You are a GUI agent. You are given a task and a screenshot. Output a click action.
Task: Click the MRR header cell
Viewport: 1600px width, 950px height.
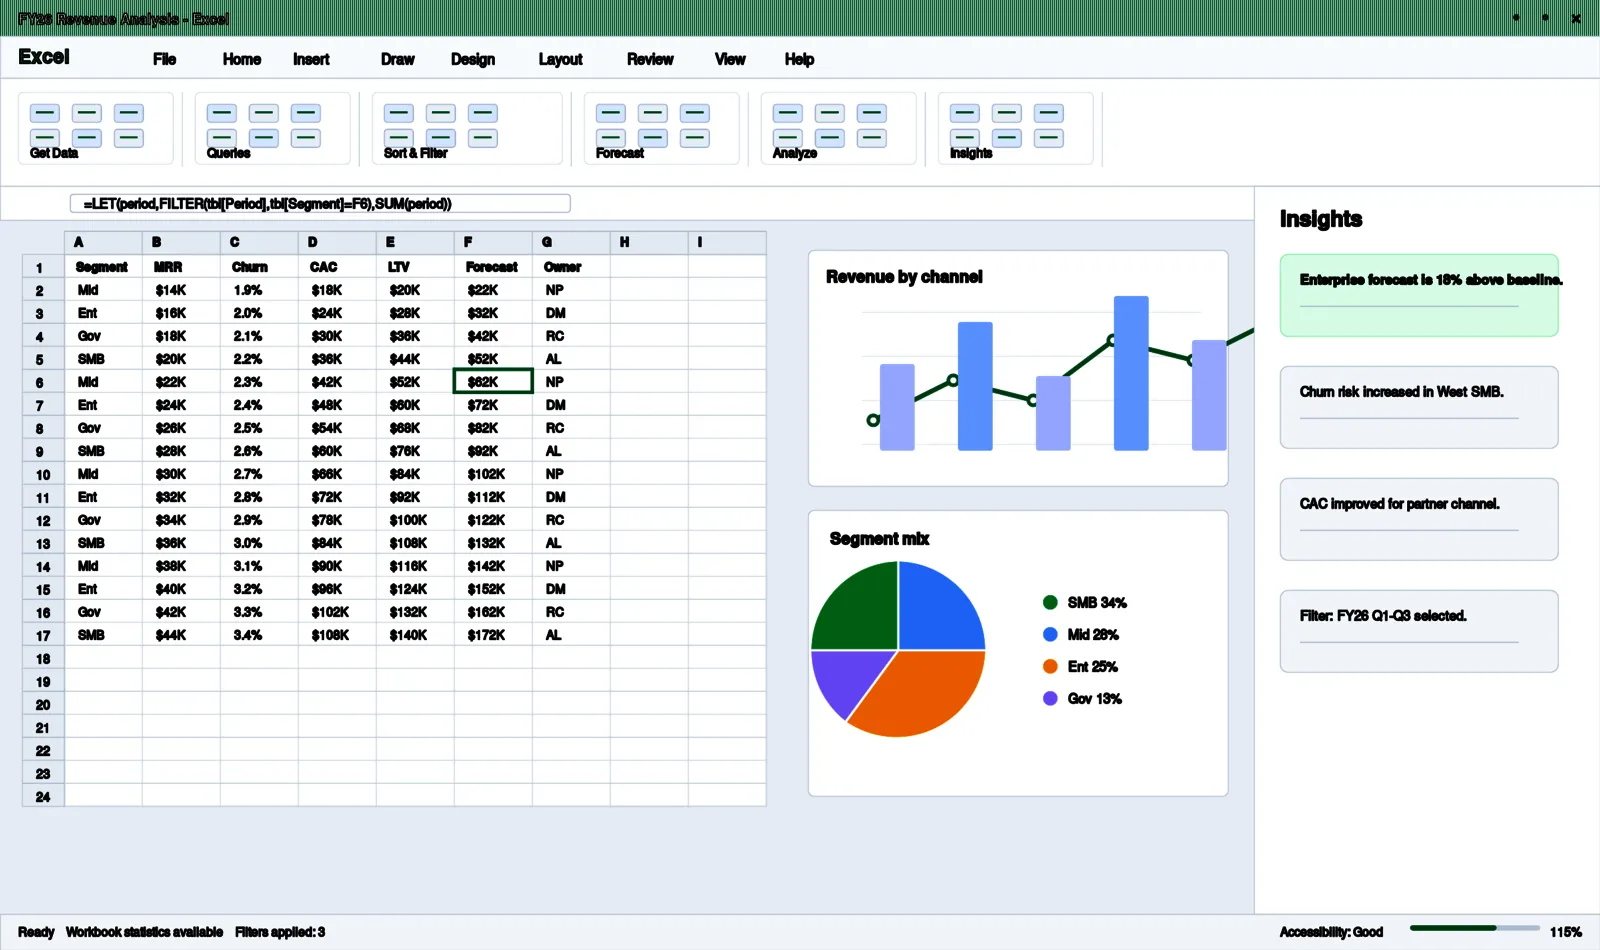[181, 267]
